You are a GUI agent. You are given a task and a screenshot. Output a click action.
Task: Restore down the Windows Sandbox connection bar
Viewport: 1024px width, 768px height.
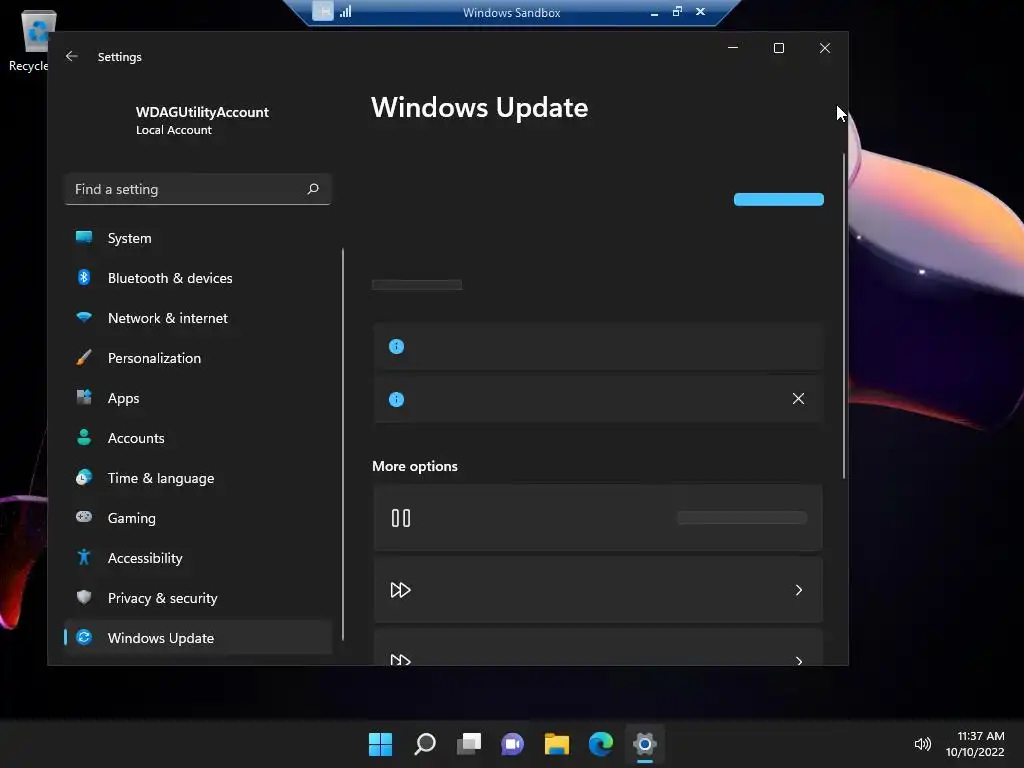pyautogui.click(x=677, y=11)
